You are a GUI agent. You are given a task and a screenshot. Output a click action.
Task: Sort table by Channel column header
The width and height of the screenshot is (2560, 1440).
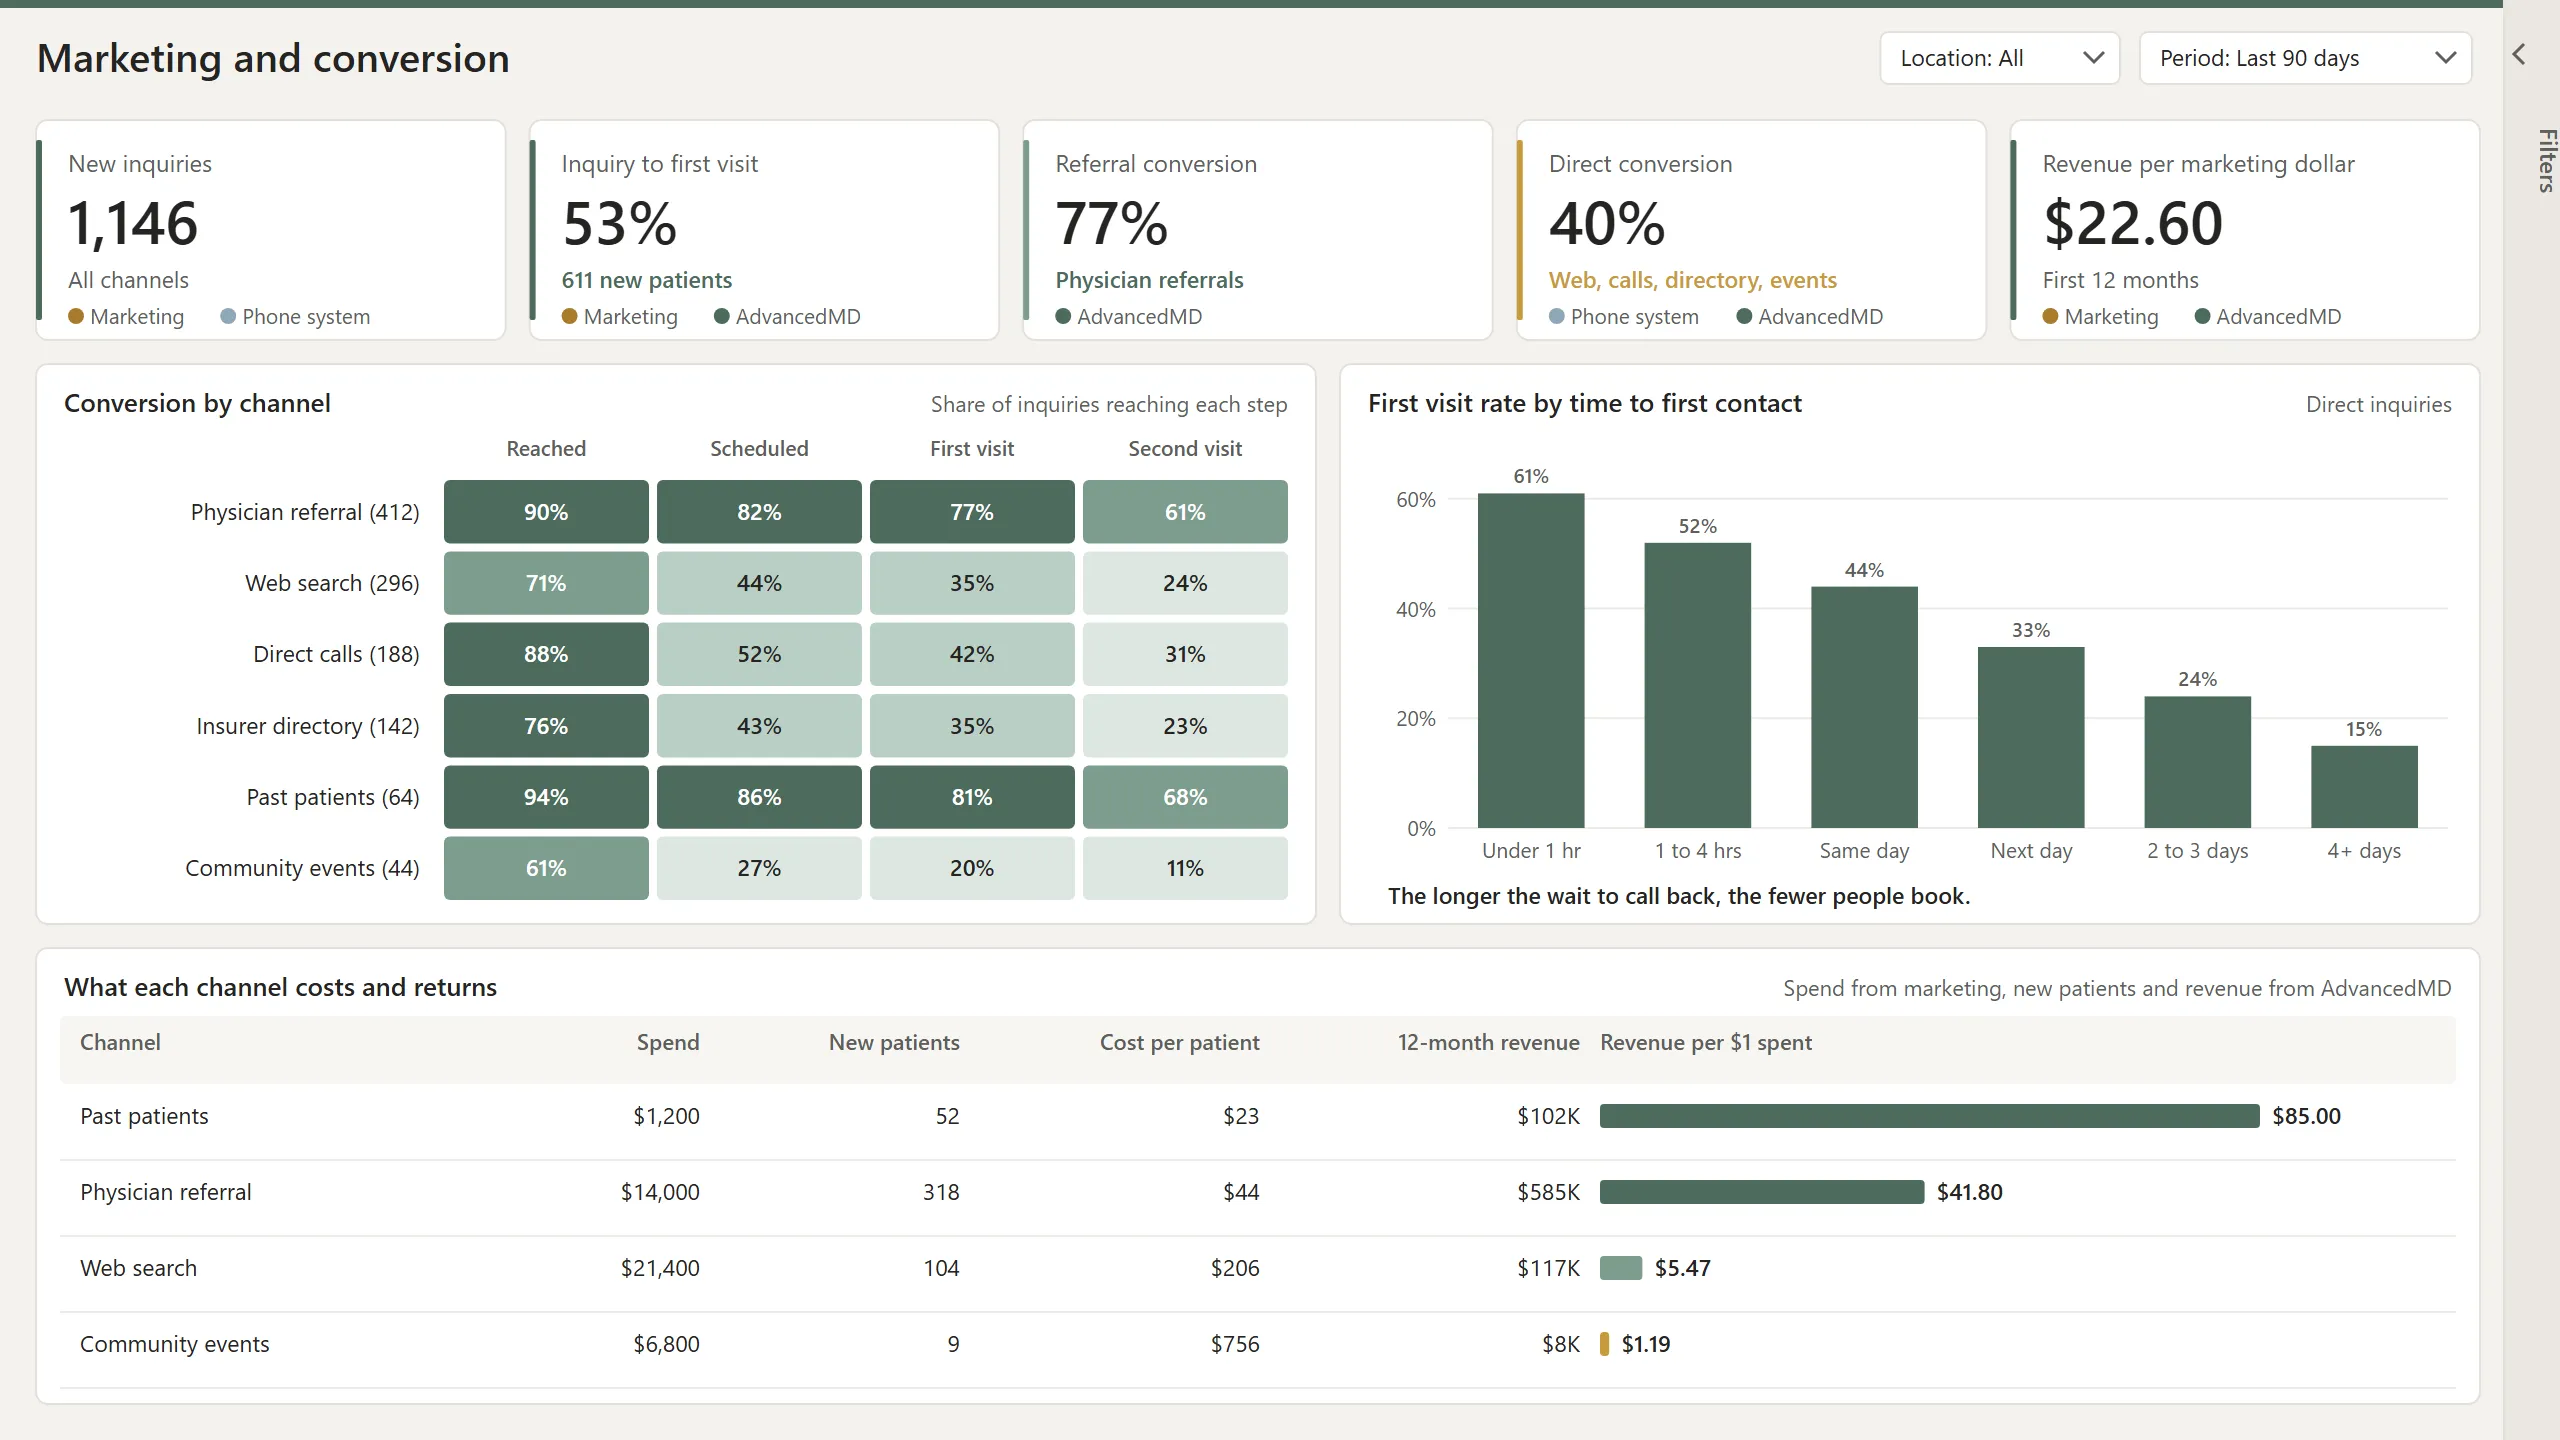click(120, 1042)
